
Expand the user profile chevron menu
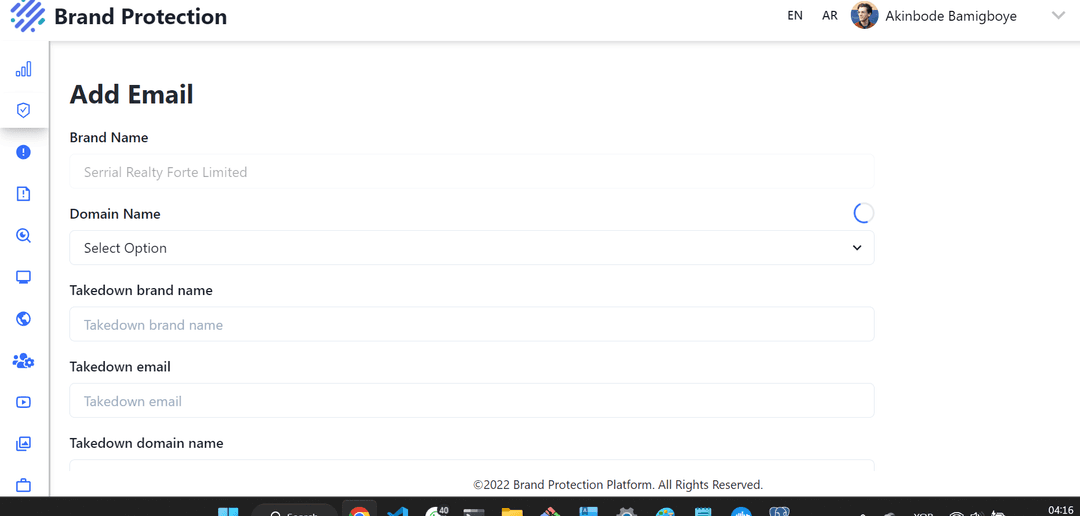(x=1058, y=16)
